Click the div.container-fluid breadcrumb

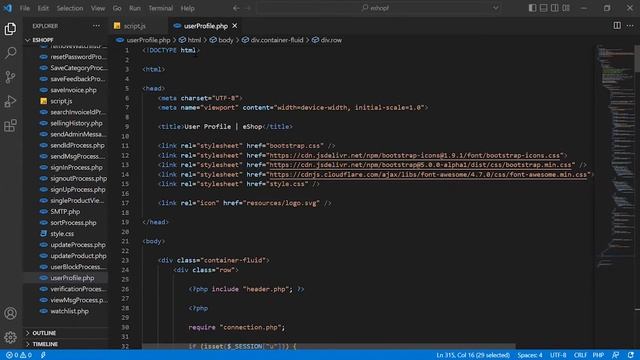pyautogui.click(x=273, y=40)
